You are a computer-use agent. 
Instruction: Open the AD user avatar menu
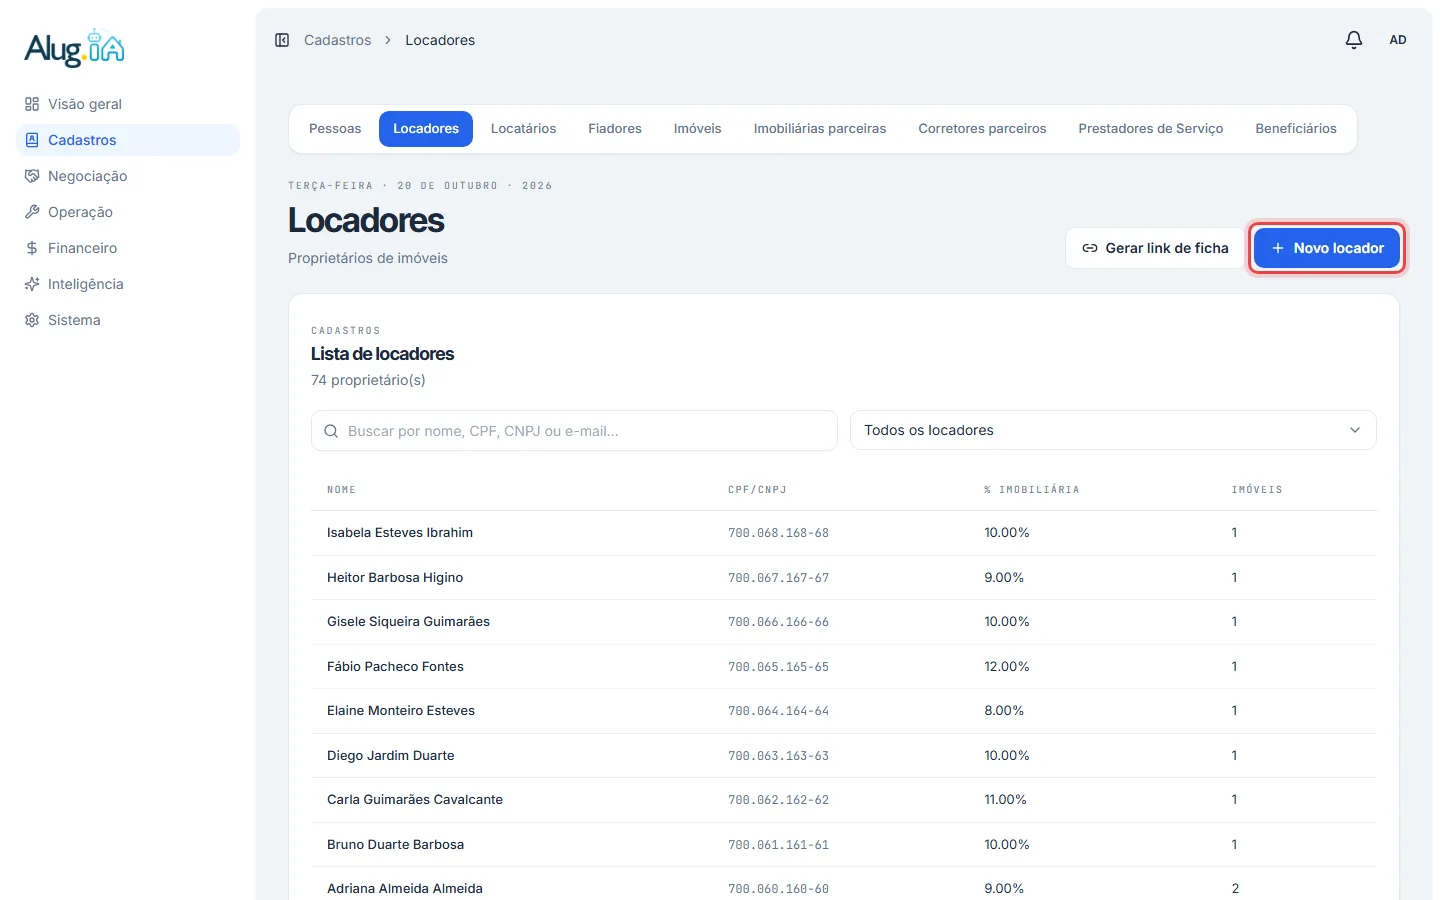coord(1398,40)
